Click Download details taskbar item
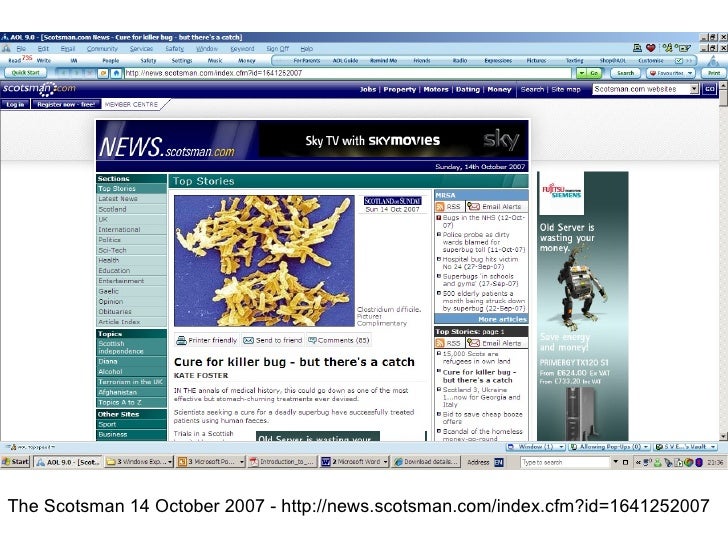 [426, 462]
